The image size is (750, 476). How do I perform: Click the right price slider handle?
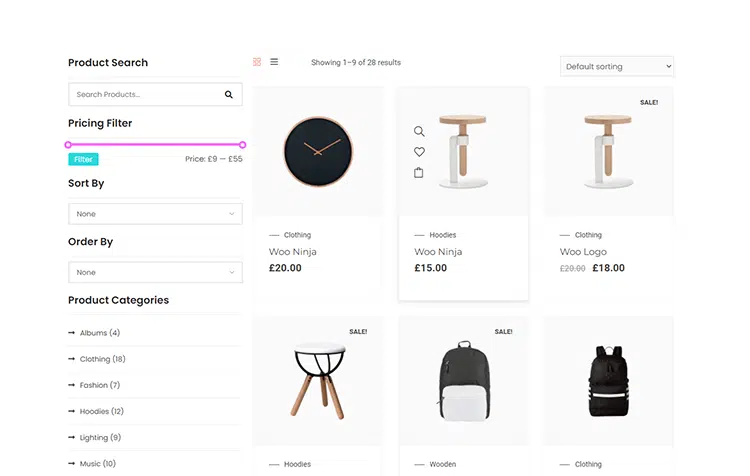pyautogui.click(x=242, y=145)
